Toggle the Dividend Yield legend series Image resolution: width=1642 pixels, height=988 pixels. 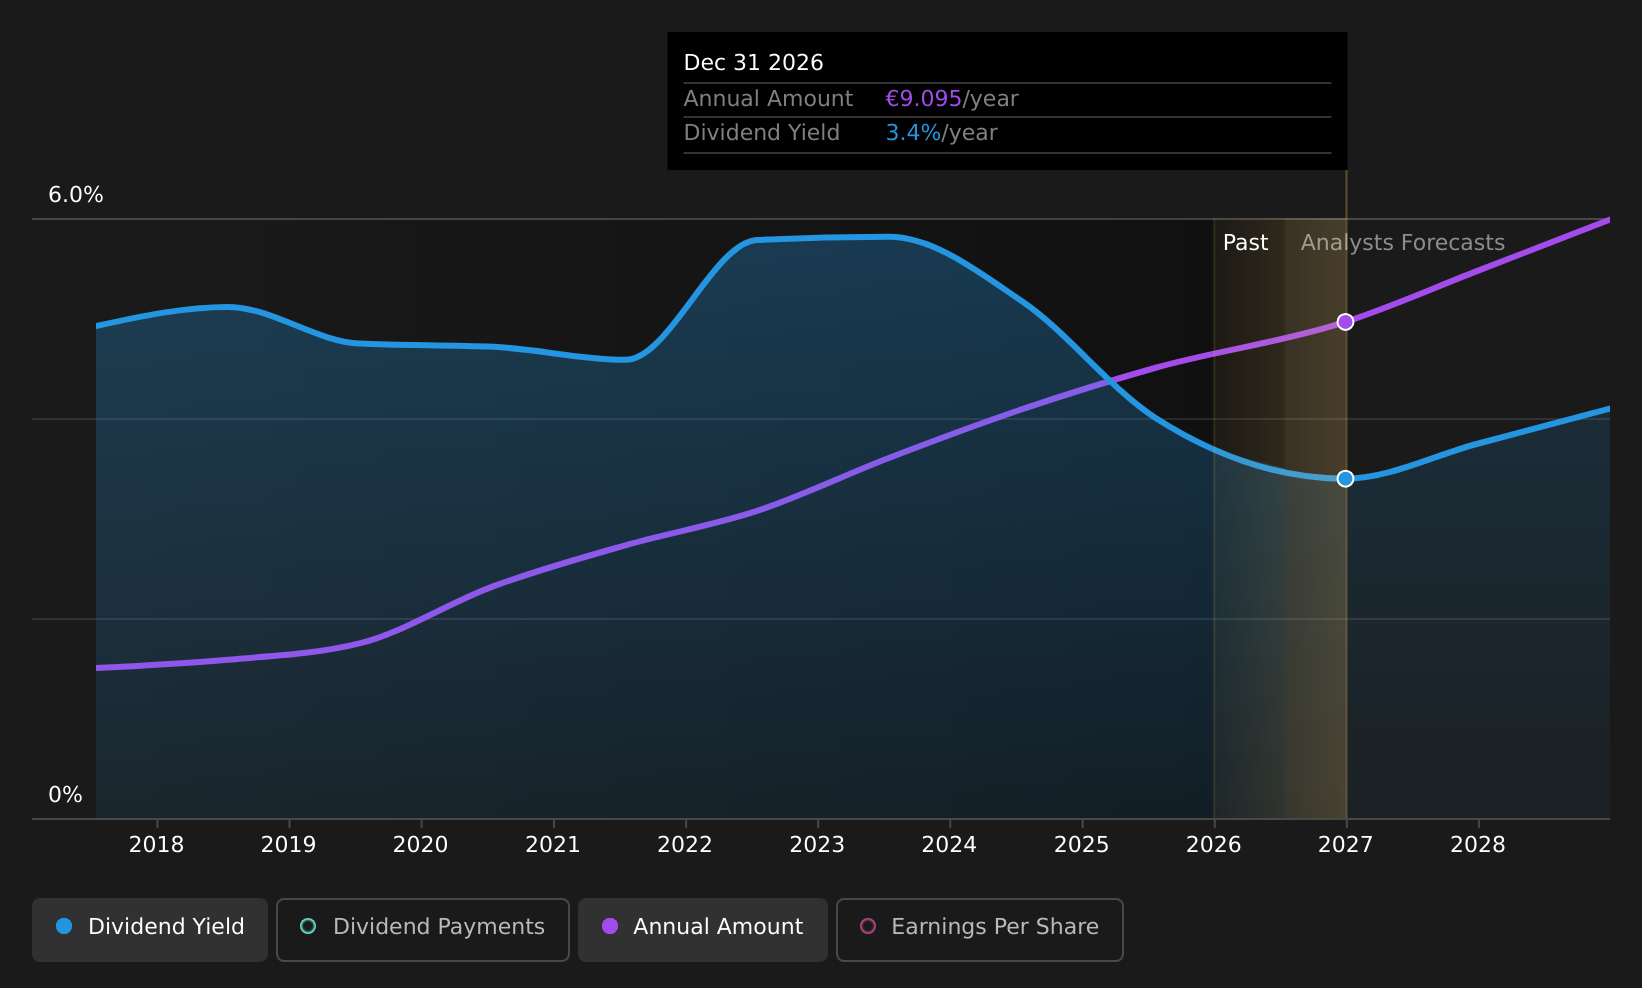[150, 929]
